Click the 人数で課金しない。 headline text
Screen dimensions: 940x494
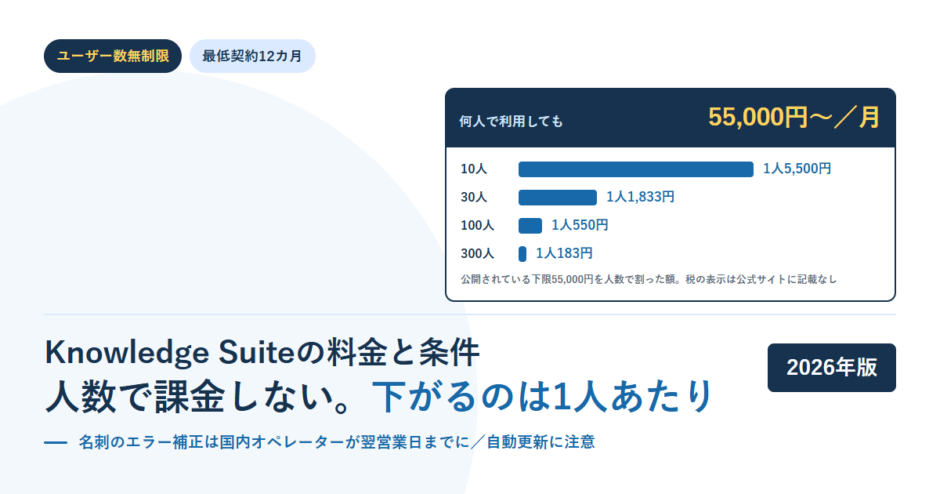200,397
